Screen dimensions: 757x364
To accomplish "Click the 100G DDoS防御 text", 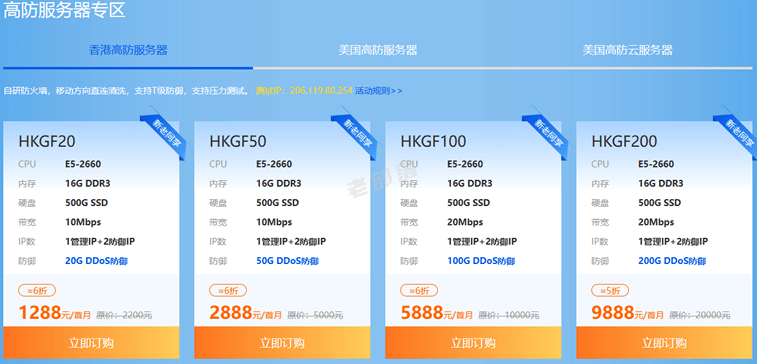I will [x=481, y=261].
